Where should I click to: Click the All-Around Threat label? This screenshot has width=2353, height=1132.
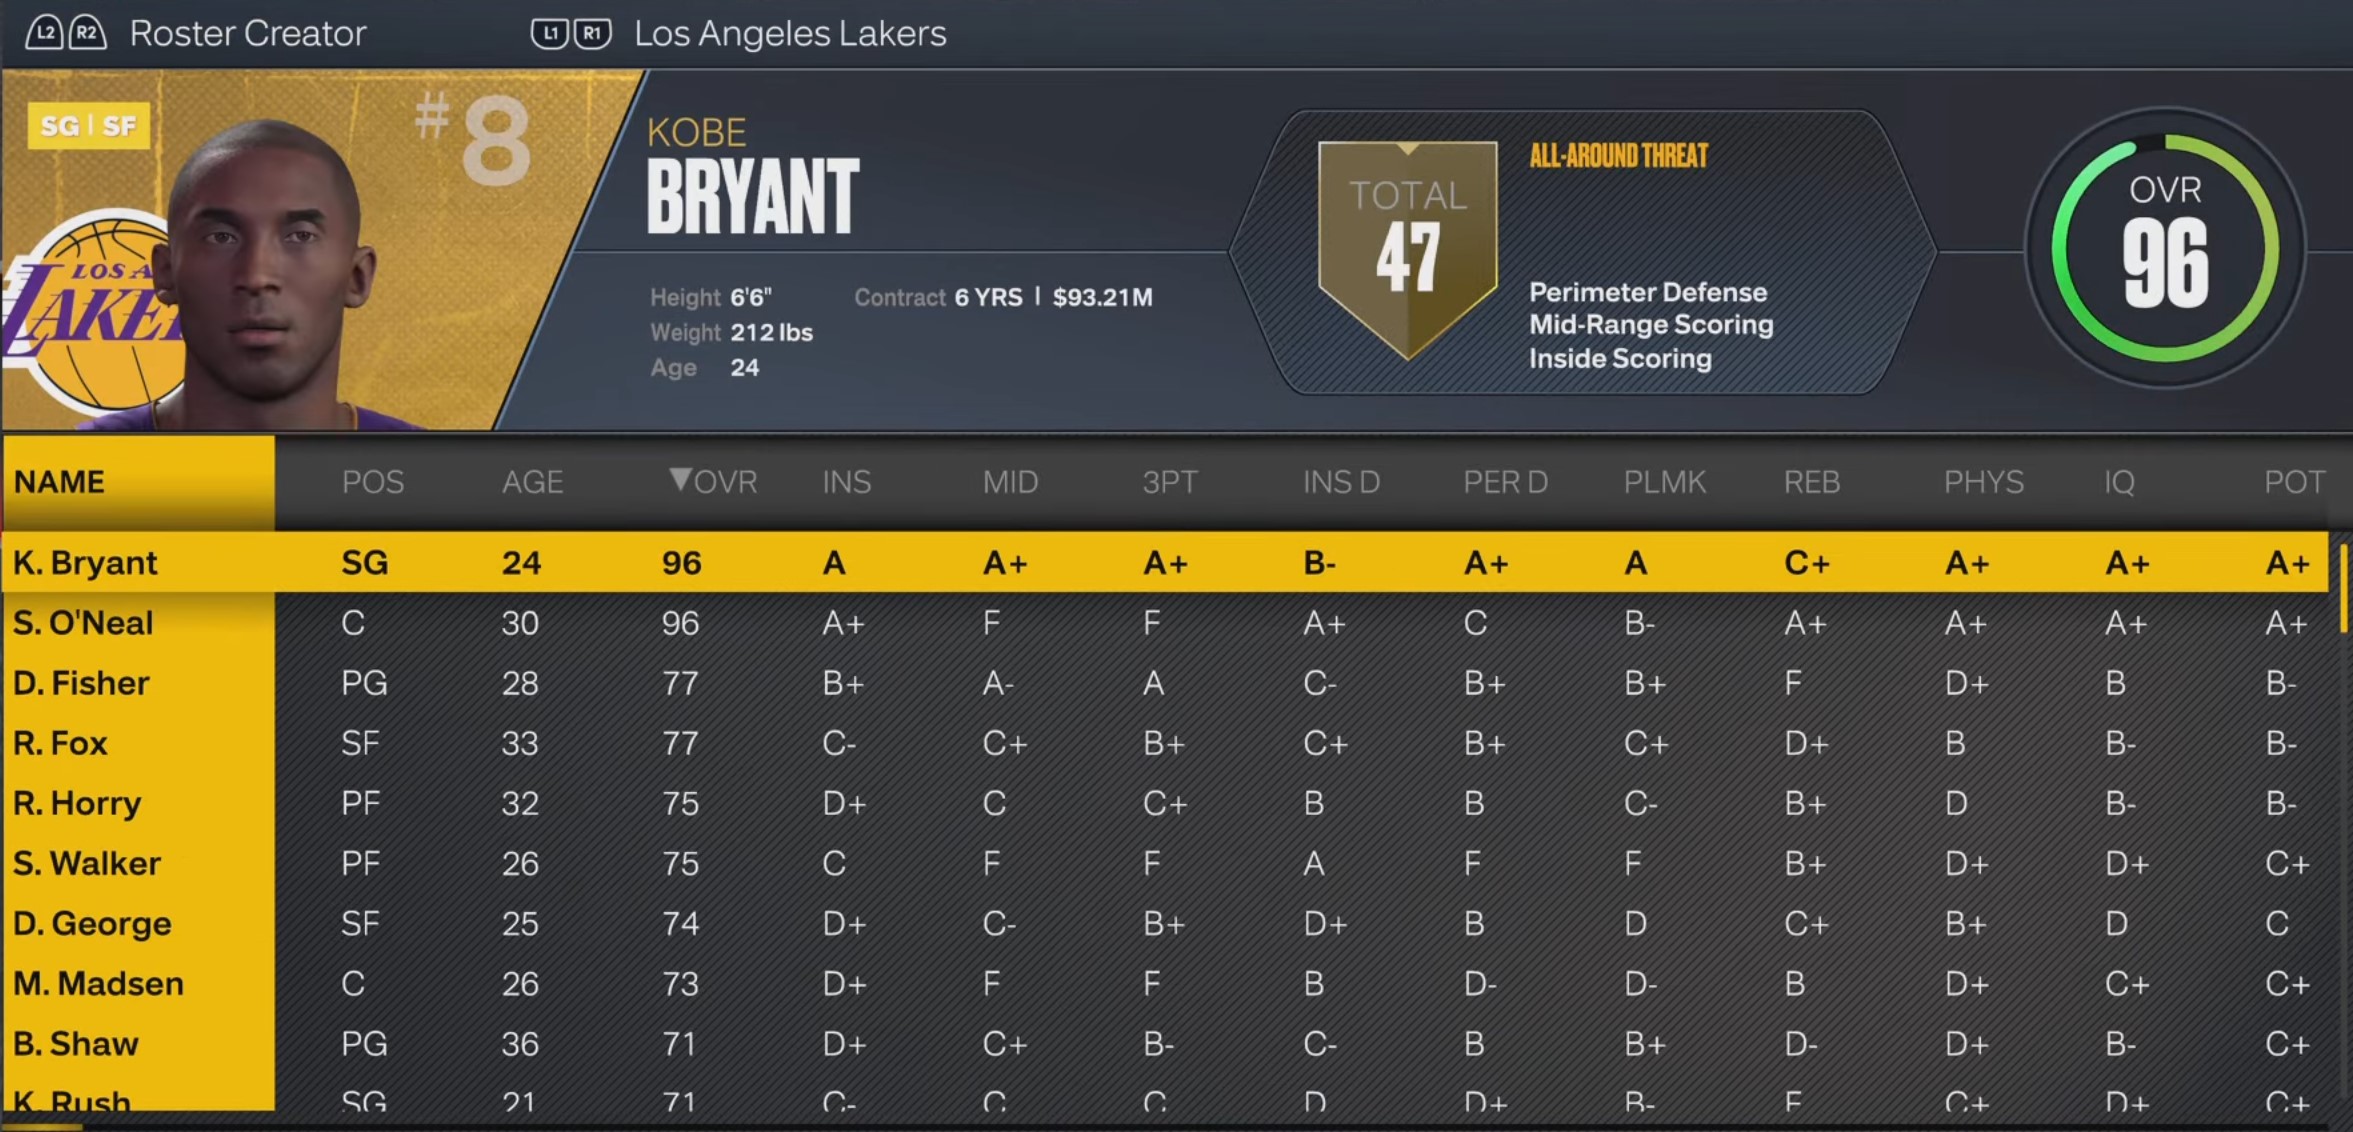click(1618, 155)
